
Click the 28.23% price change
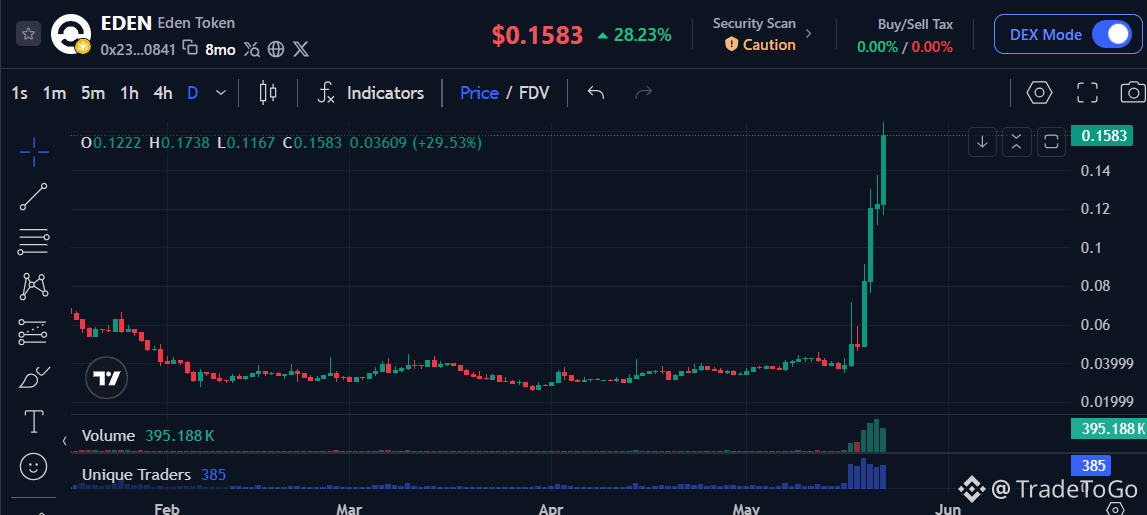[634, 34]
